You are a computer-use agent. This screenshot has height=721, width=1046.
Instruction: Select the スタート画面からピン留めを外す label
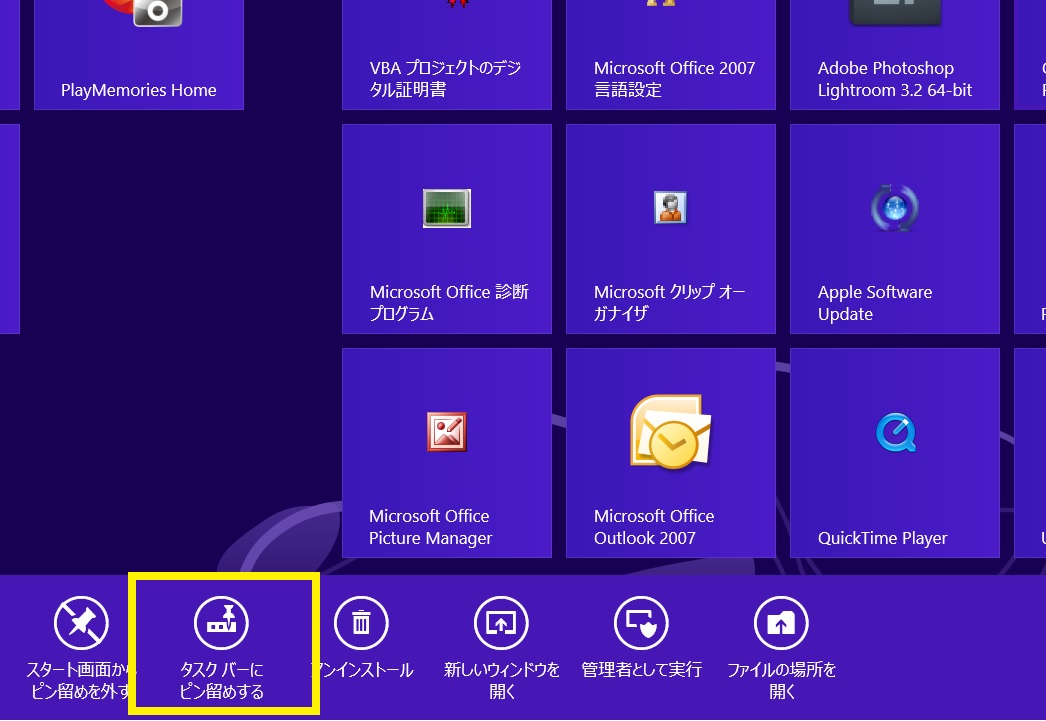[x=80, y=680]
